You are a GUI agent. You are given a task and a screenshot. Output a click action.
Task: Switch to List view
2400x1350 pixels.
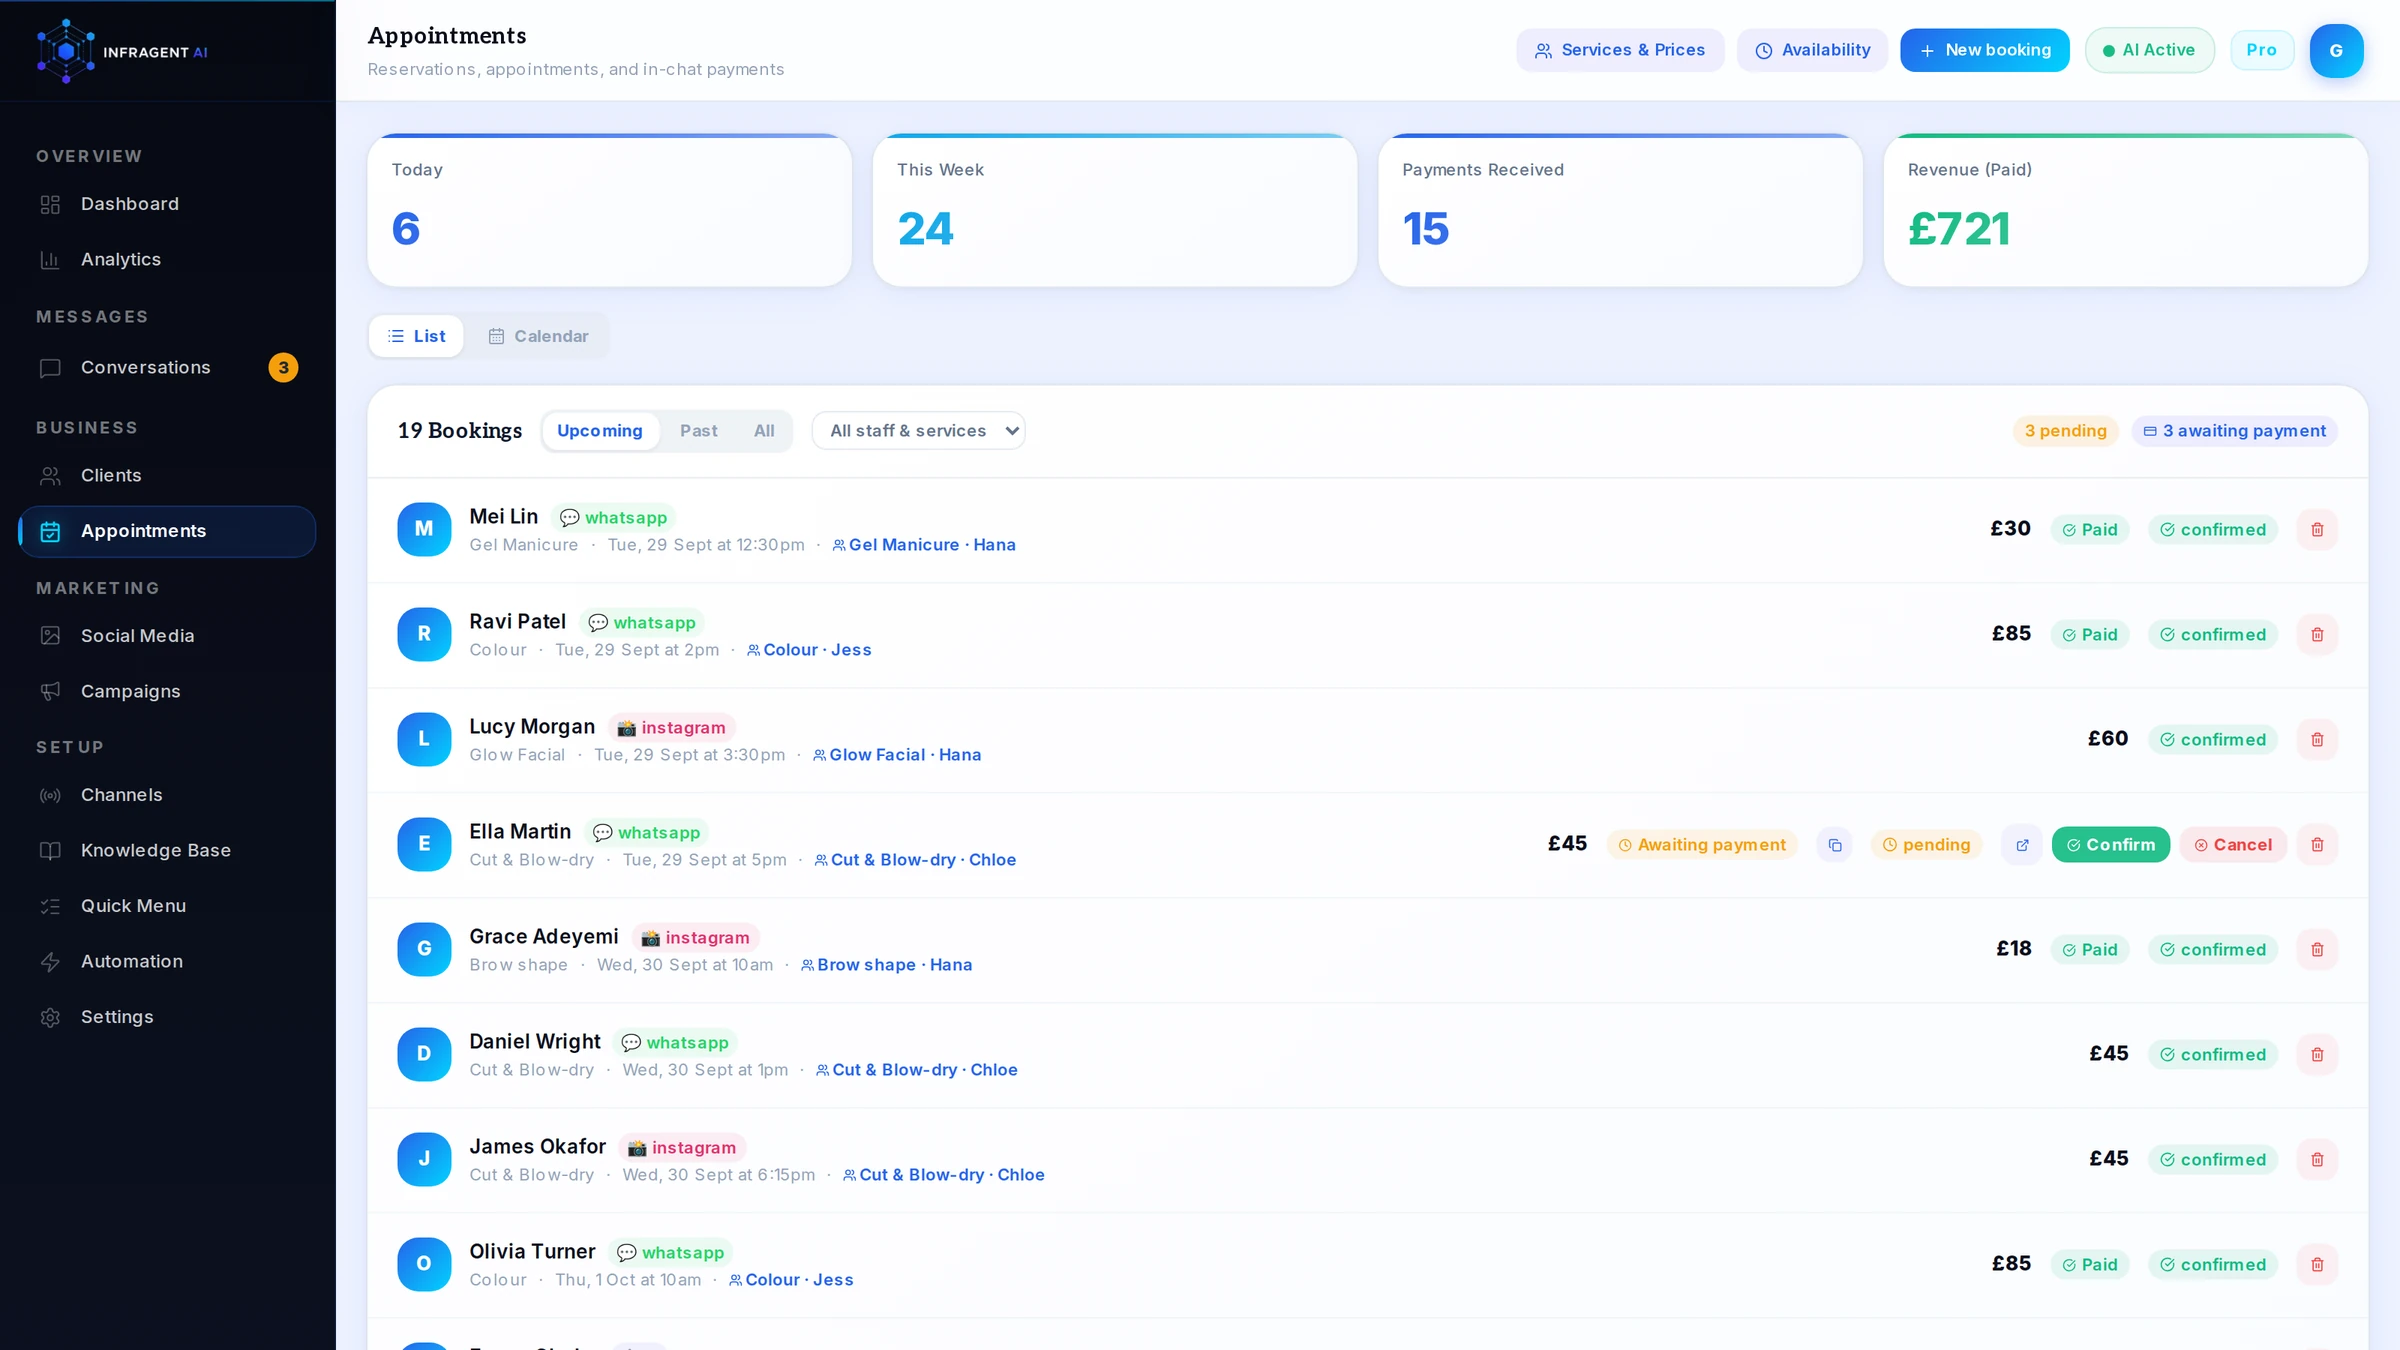tap(417, 336)
